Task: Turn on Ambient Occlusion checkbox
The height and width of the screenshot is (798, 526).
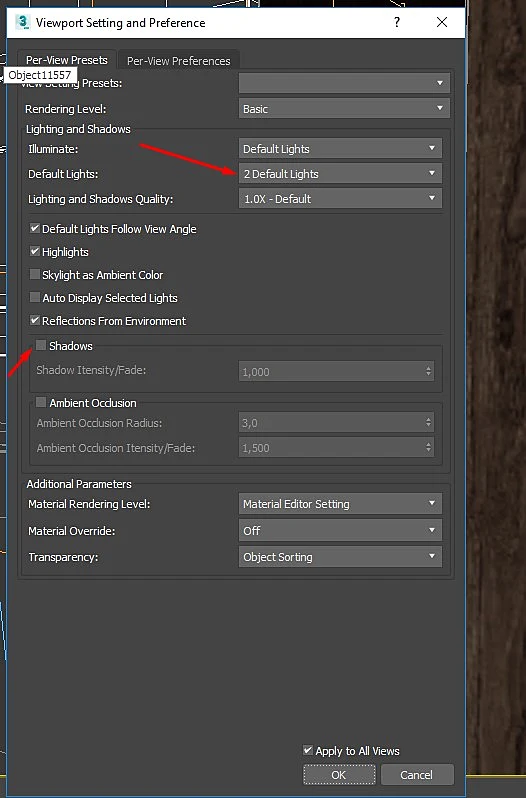Action: pyautogui.click(x=41, y=402)
